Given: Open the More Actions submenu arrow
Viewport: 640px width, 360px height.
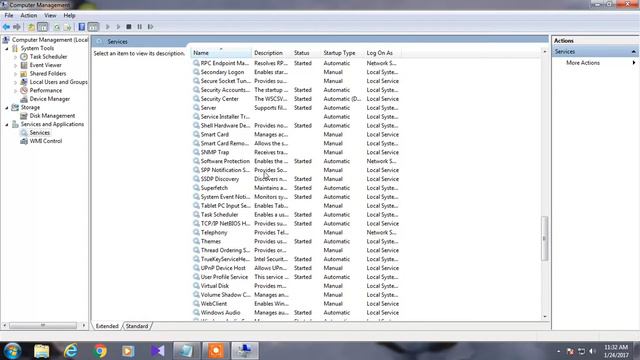Looking at the screenshot, I should coord(634,63).
